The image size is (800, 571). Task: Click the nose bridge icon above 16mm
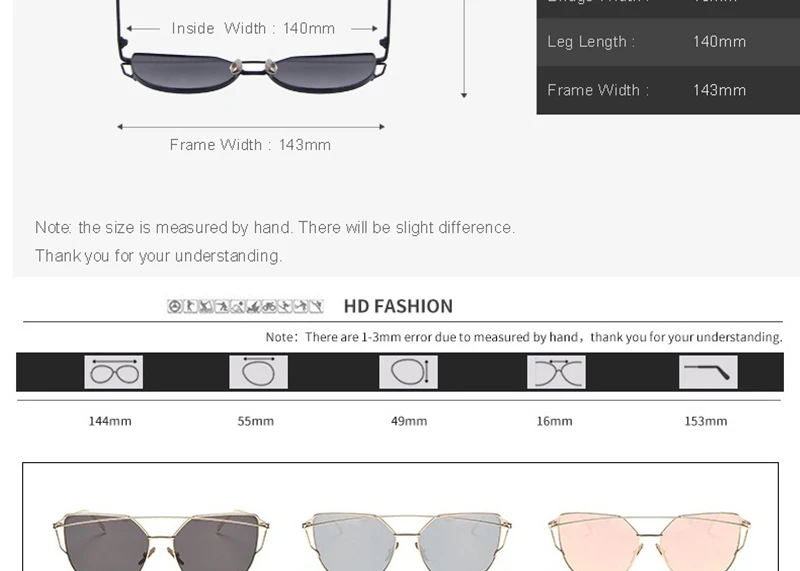point(556,372)
